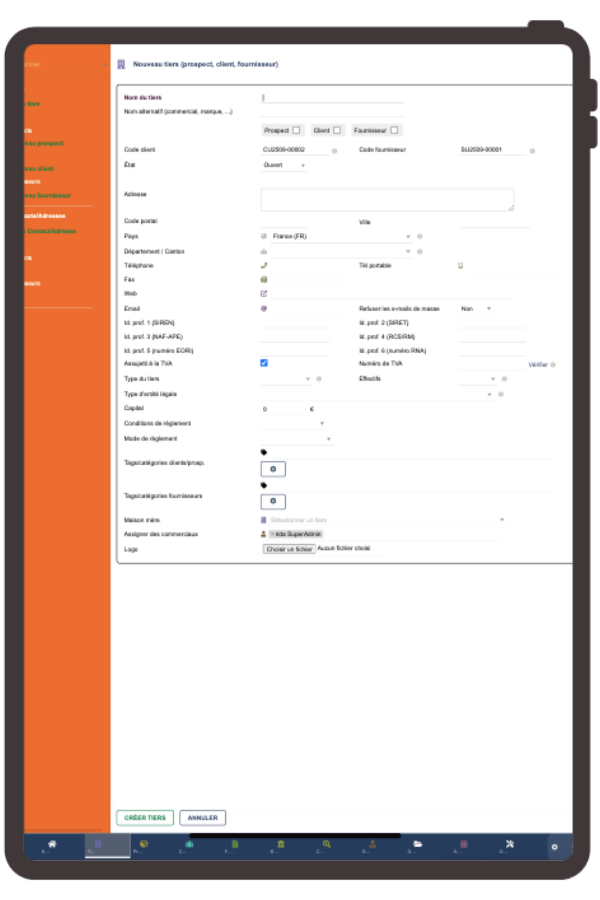The height and width of the screenshot is (900, 600).
Task: Open the Conditions de règlement dropdown
Action: (x=293, y=424)
